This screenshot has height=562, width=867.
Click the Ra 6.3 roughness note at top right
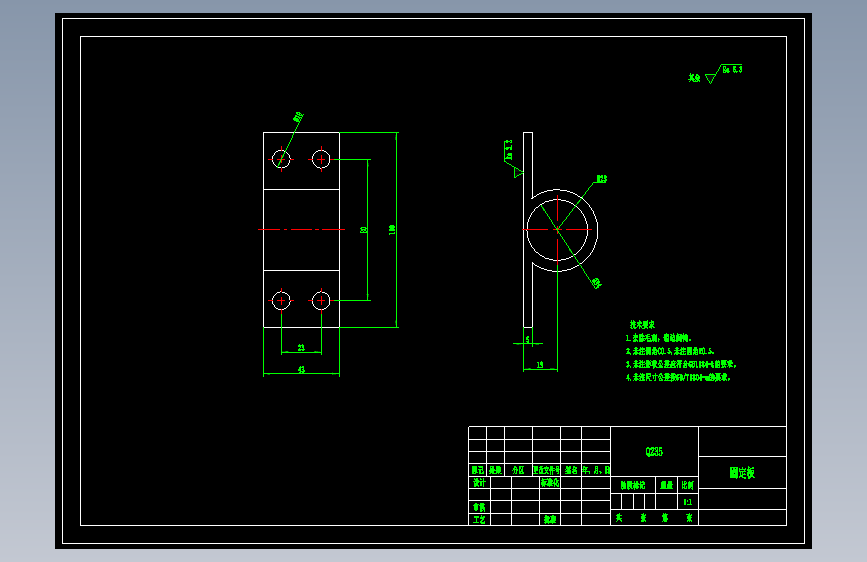[x=732, y=69]
